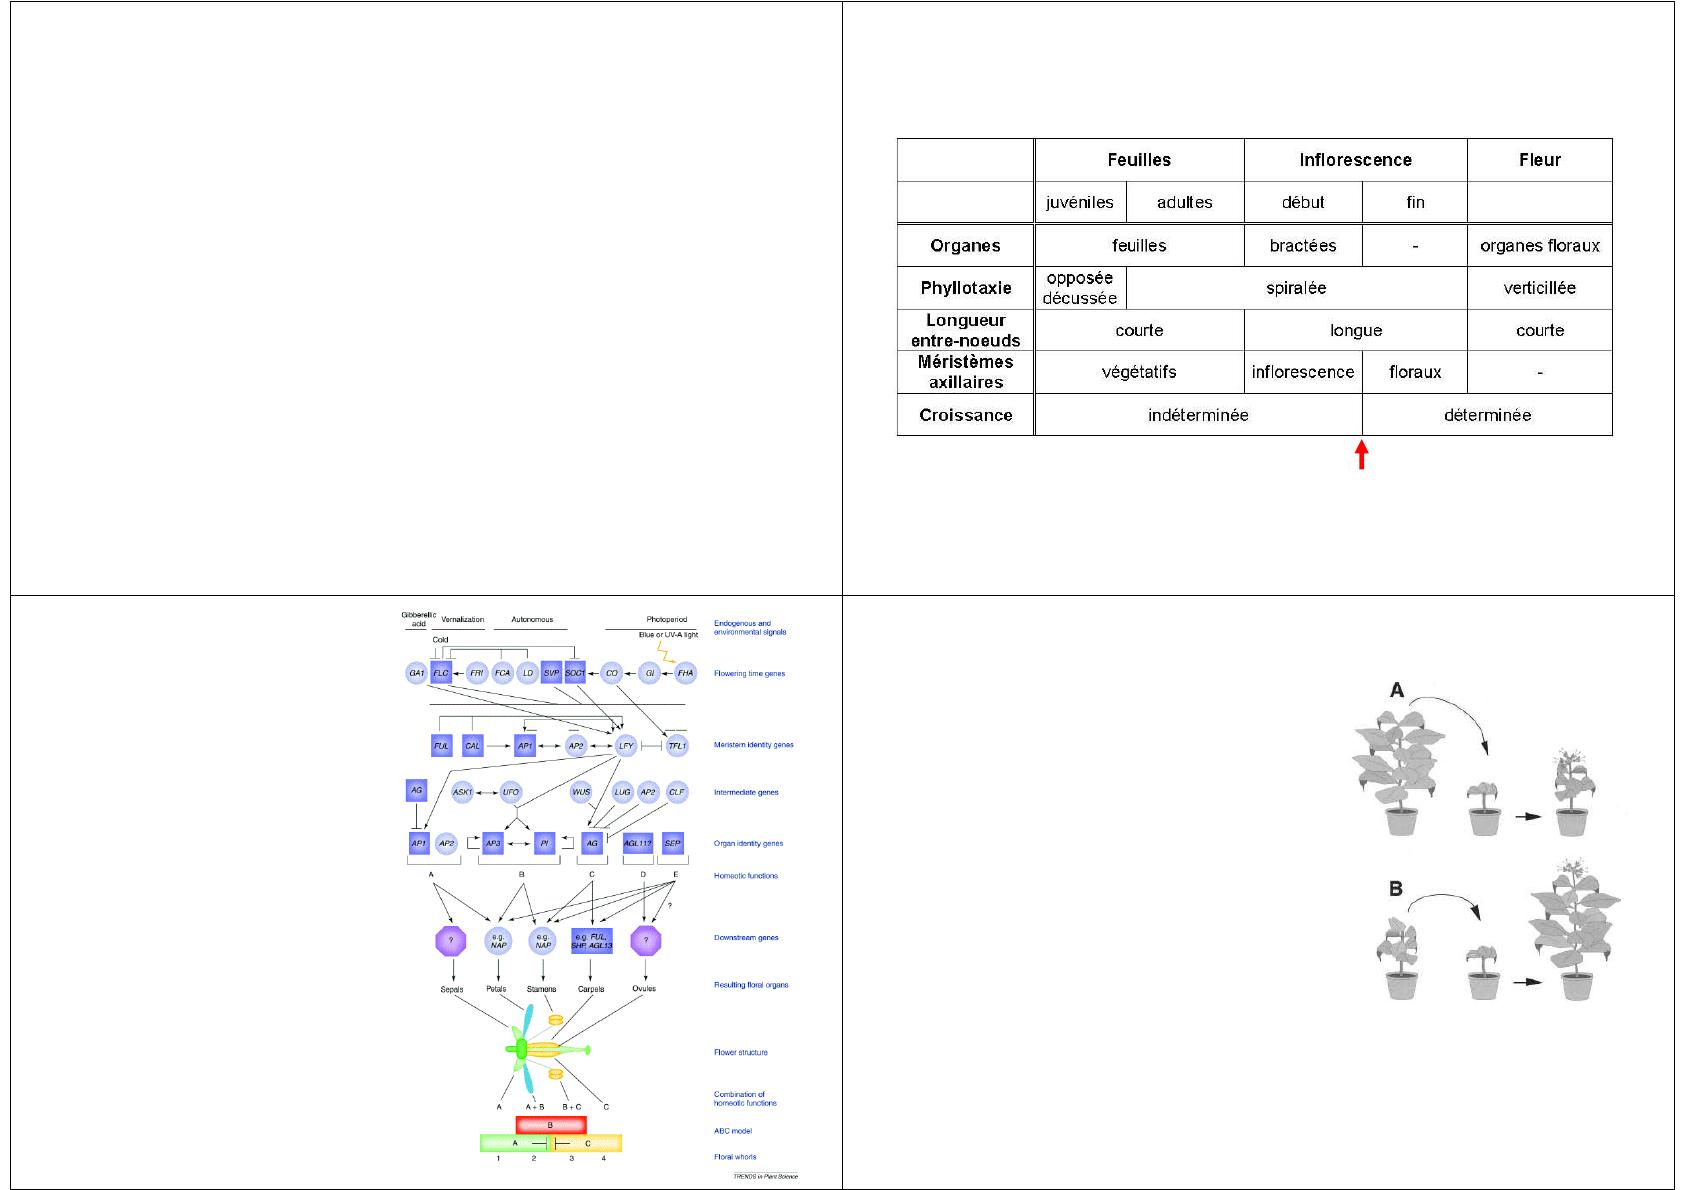
Task: Select the LFY gene circle
Action: pos(626,745)
